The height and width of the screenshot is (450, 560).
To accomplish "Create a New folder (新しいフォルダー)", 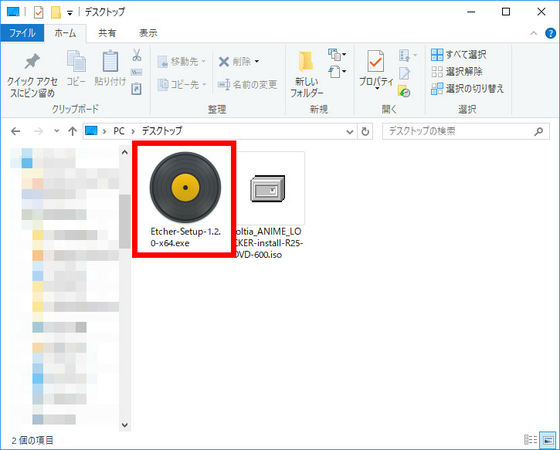I will click(x=306, y=74).
